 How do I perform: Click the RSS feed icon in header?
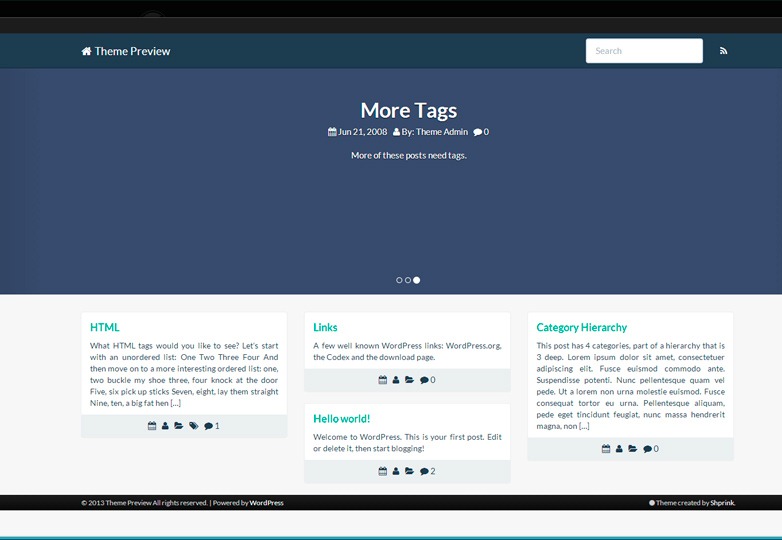coord(724,51)
